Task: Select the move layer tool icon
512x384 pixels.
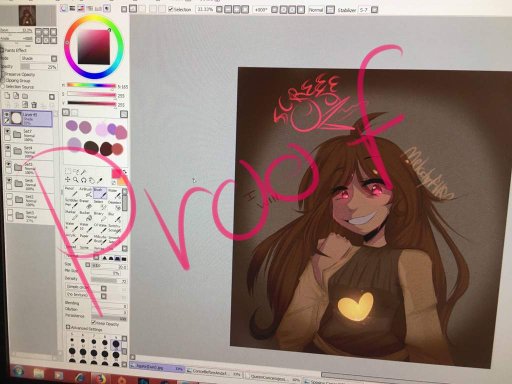Action: click(68, 180)
